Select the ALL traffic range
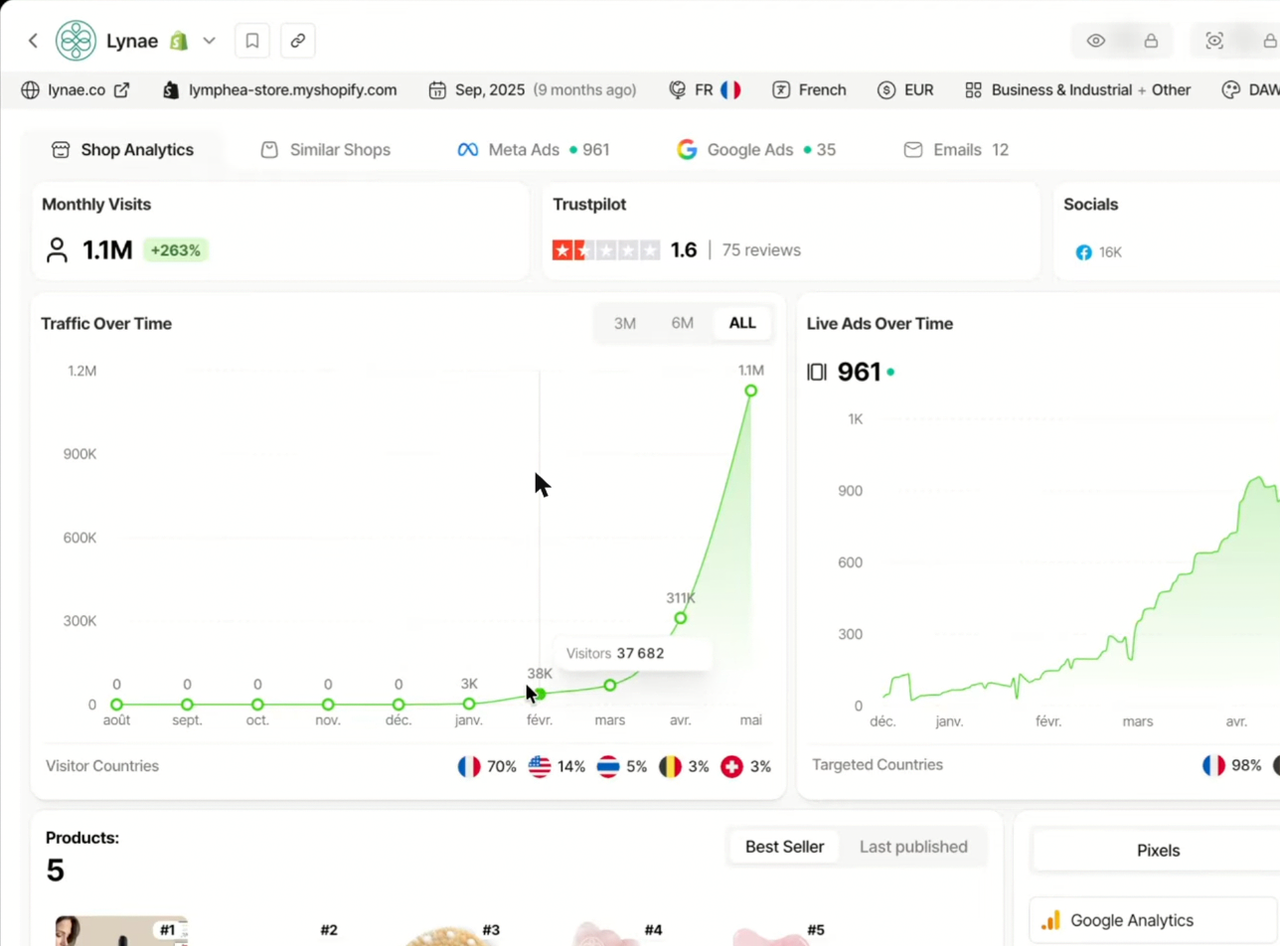The image size is (1280, 946). (x=742, y=323)
